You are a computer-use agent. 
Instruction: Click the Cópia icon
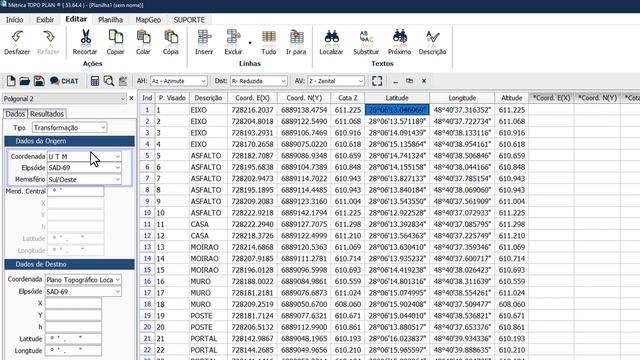coord(171,37)
